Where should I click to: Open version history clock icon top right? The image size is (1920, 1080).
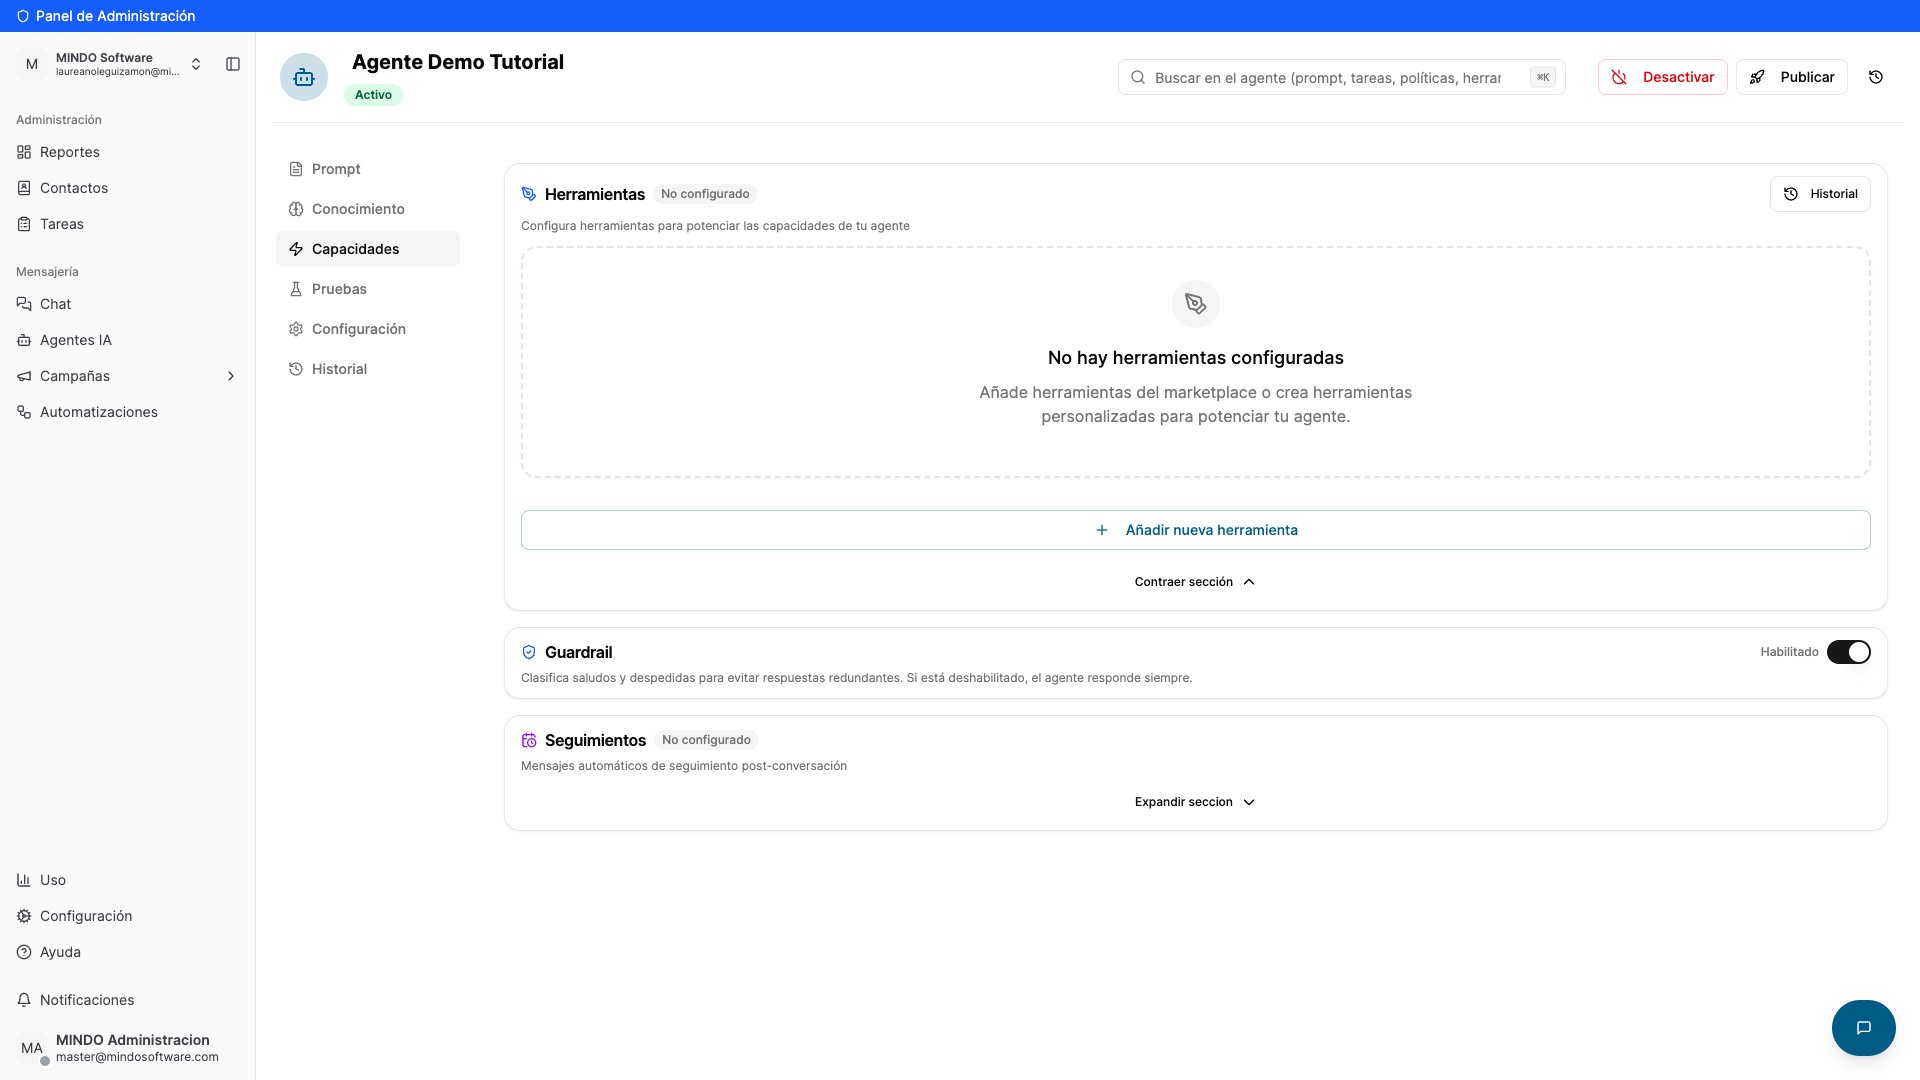(x=1876, y=77)
